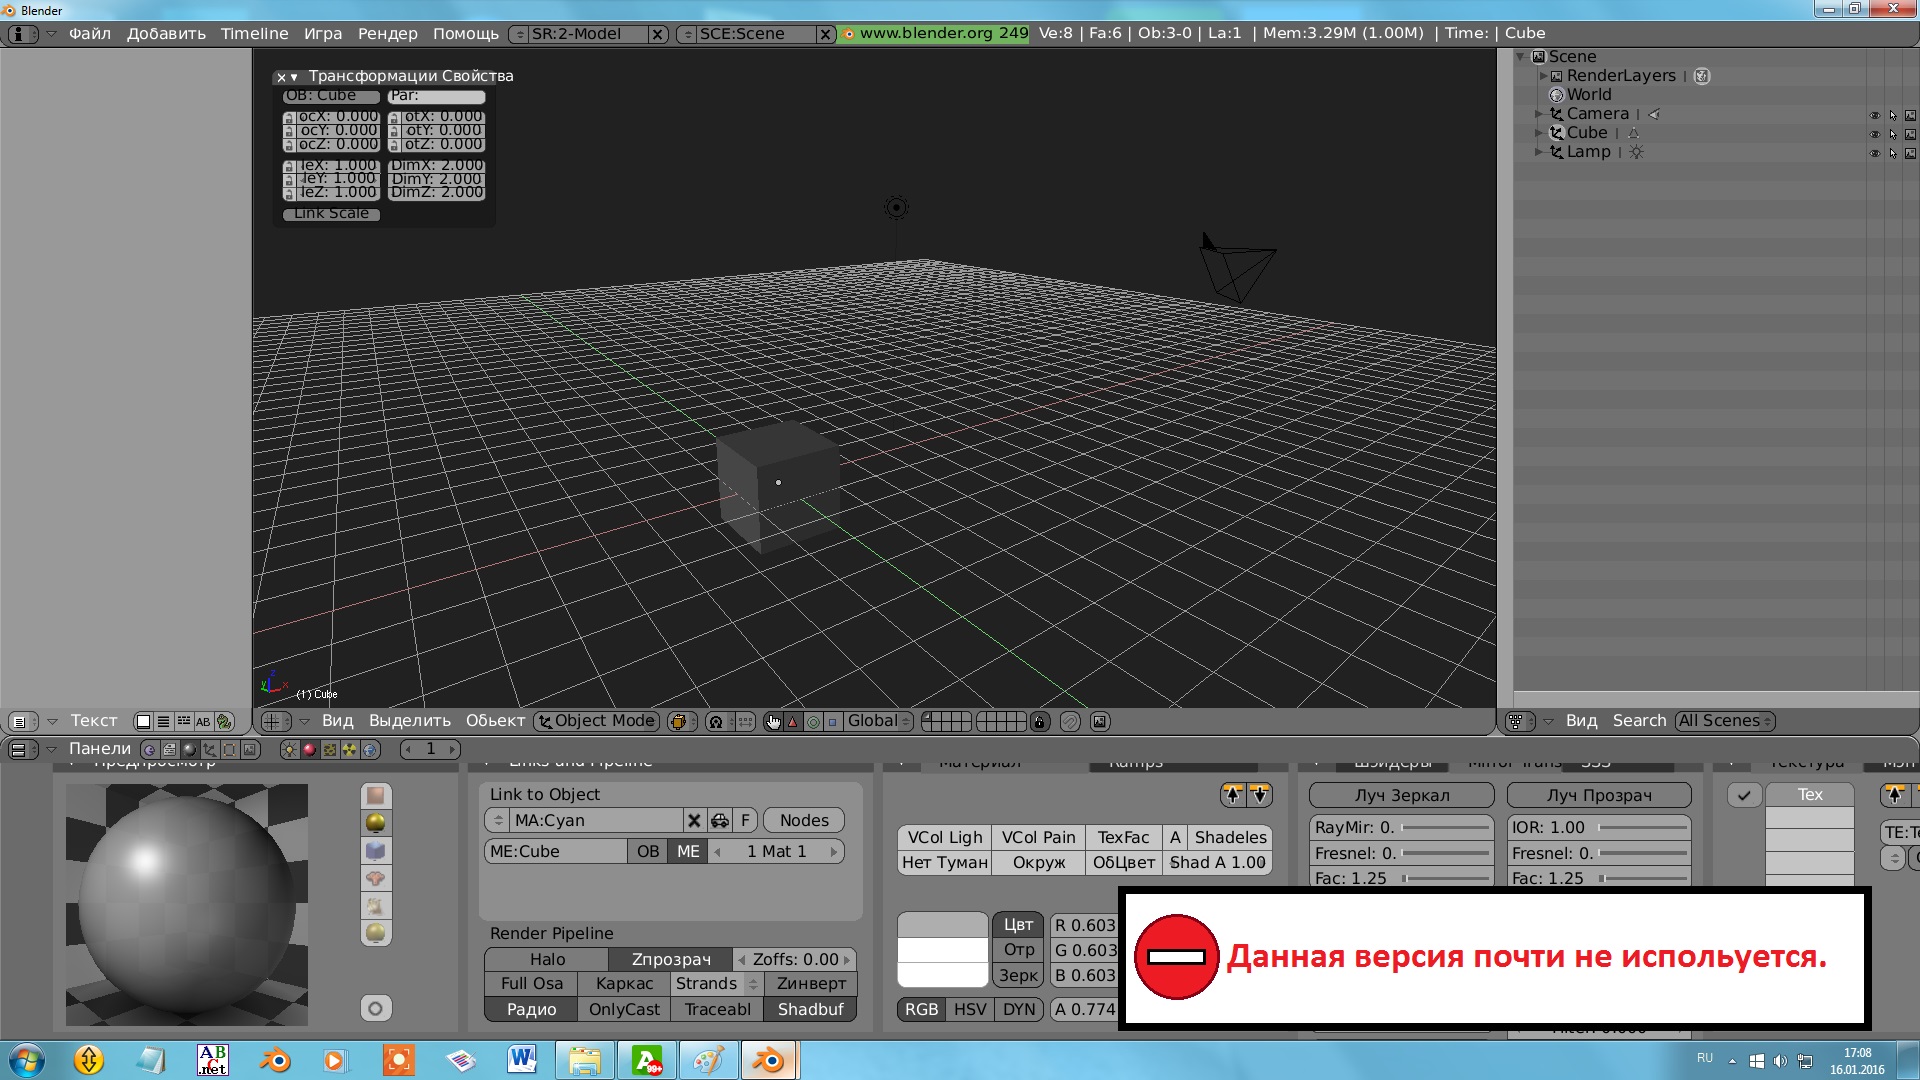Enable the Full Osa render setting

[529, 982]
